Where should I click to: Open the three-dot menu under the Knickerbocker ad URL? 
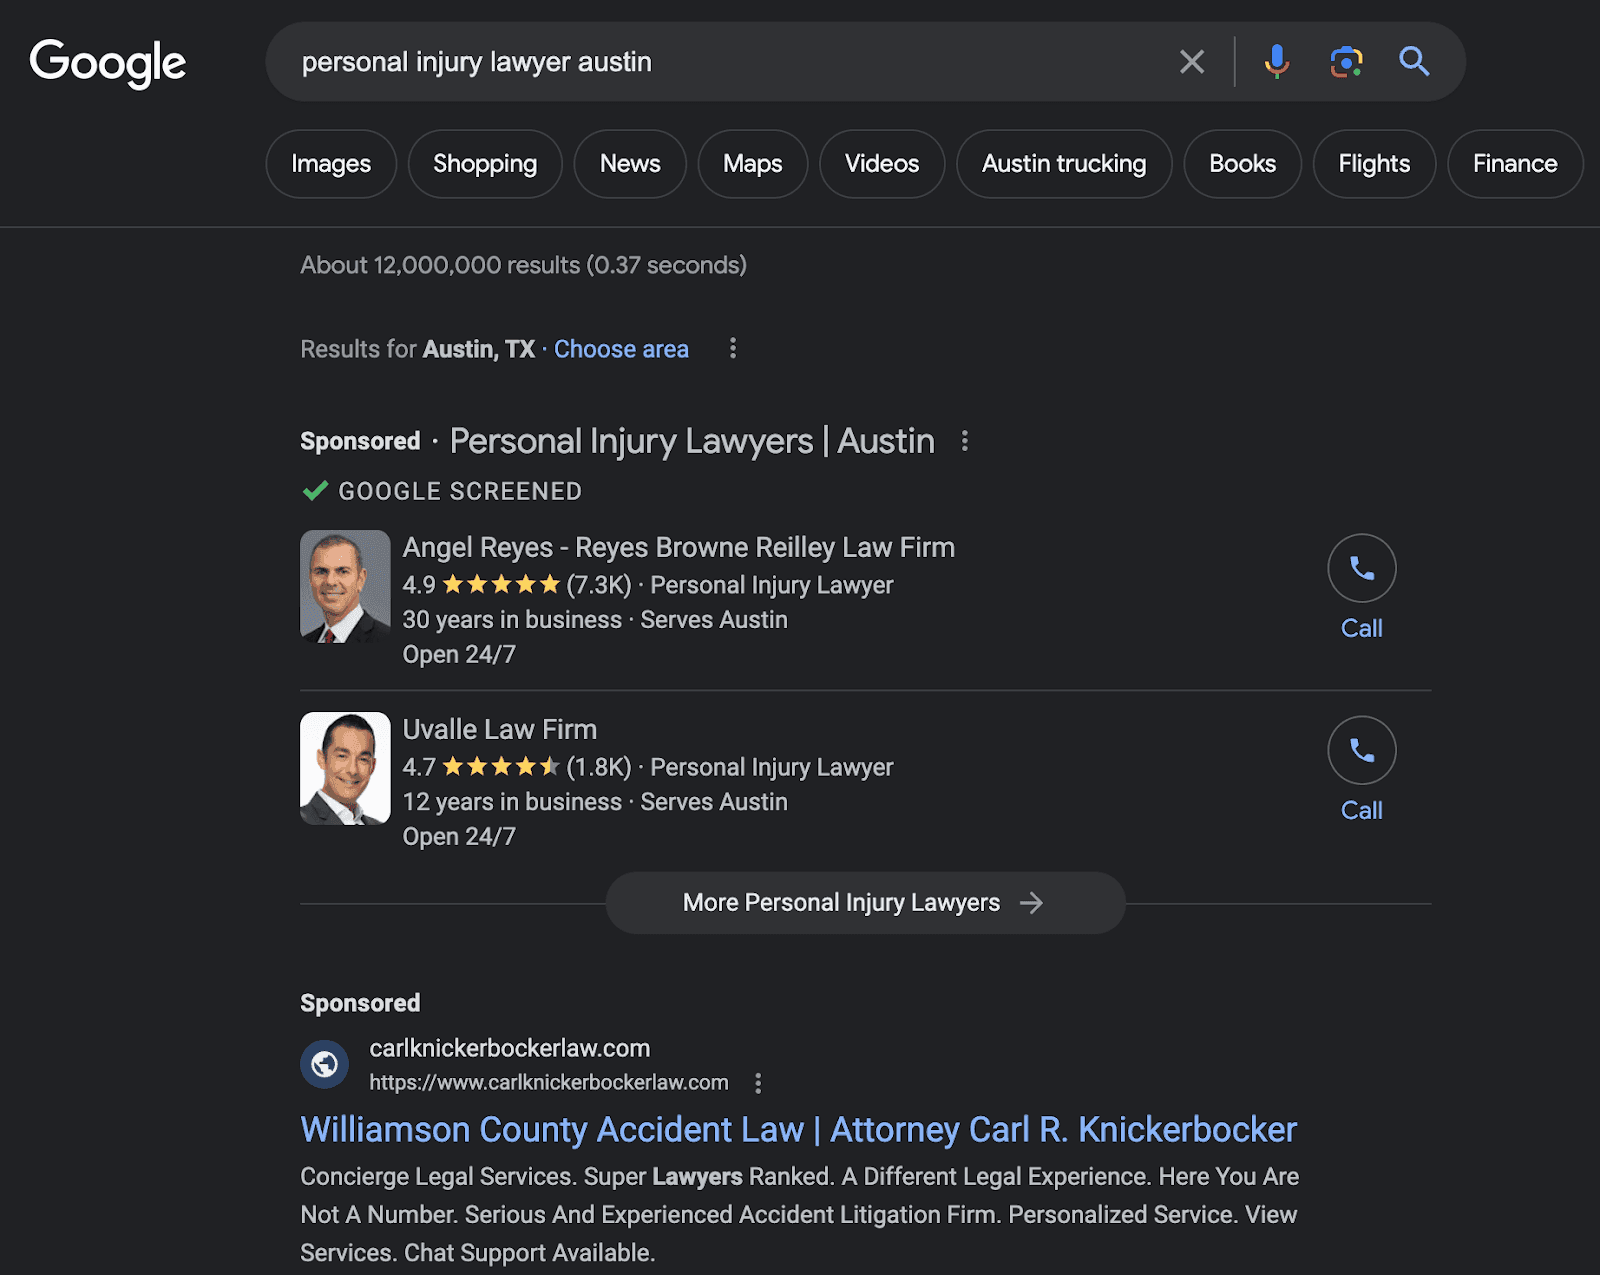(x=757, y=1083)
